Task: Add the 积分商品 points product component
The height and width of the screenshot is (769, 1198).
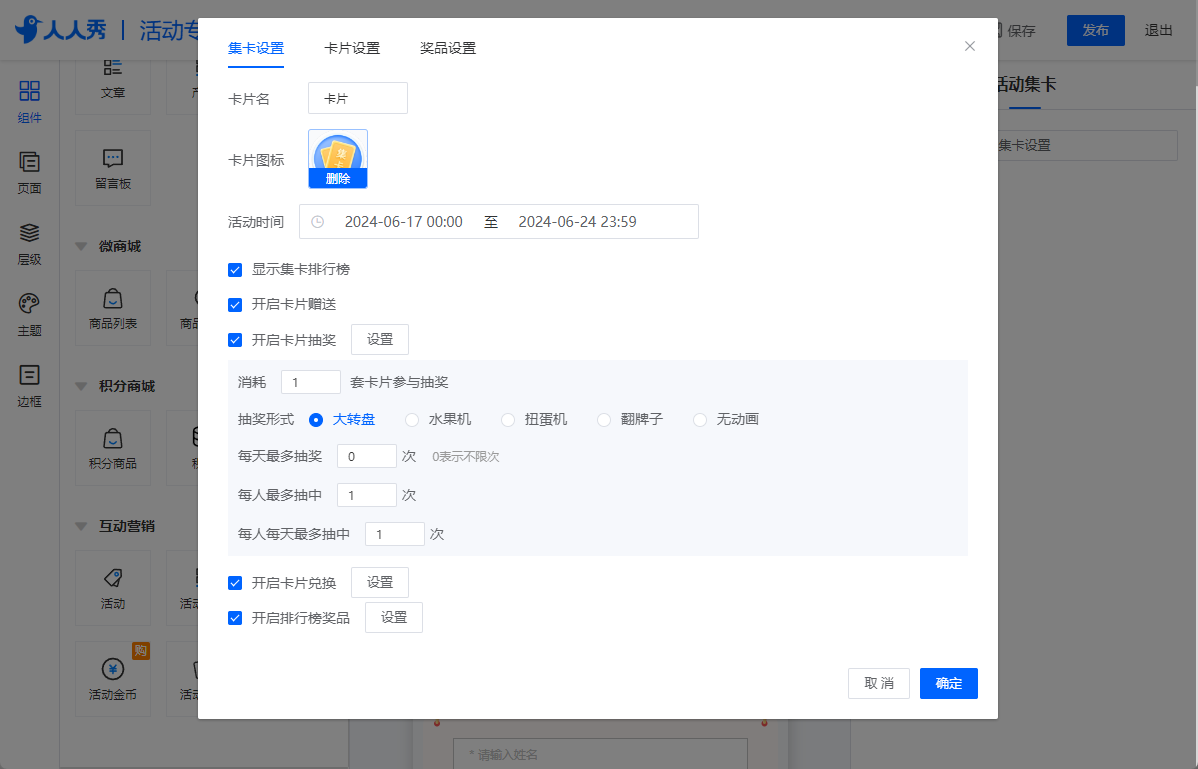Action: [113, 448]
